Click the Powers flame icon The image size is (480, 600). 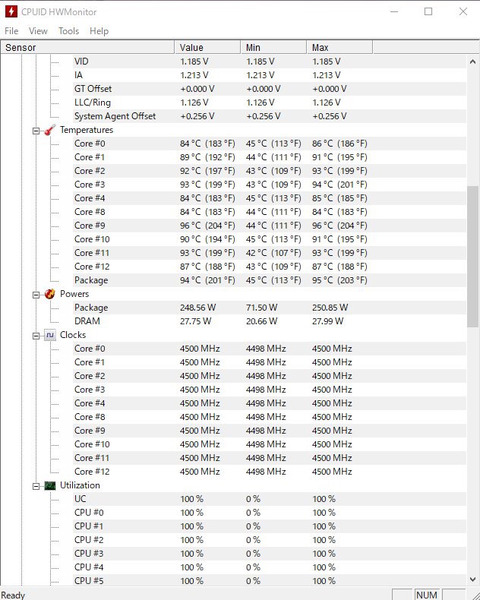pyautogui.click(x=50, y=294)
